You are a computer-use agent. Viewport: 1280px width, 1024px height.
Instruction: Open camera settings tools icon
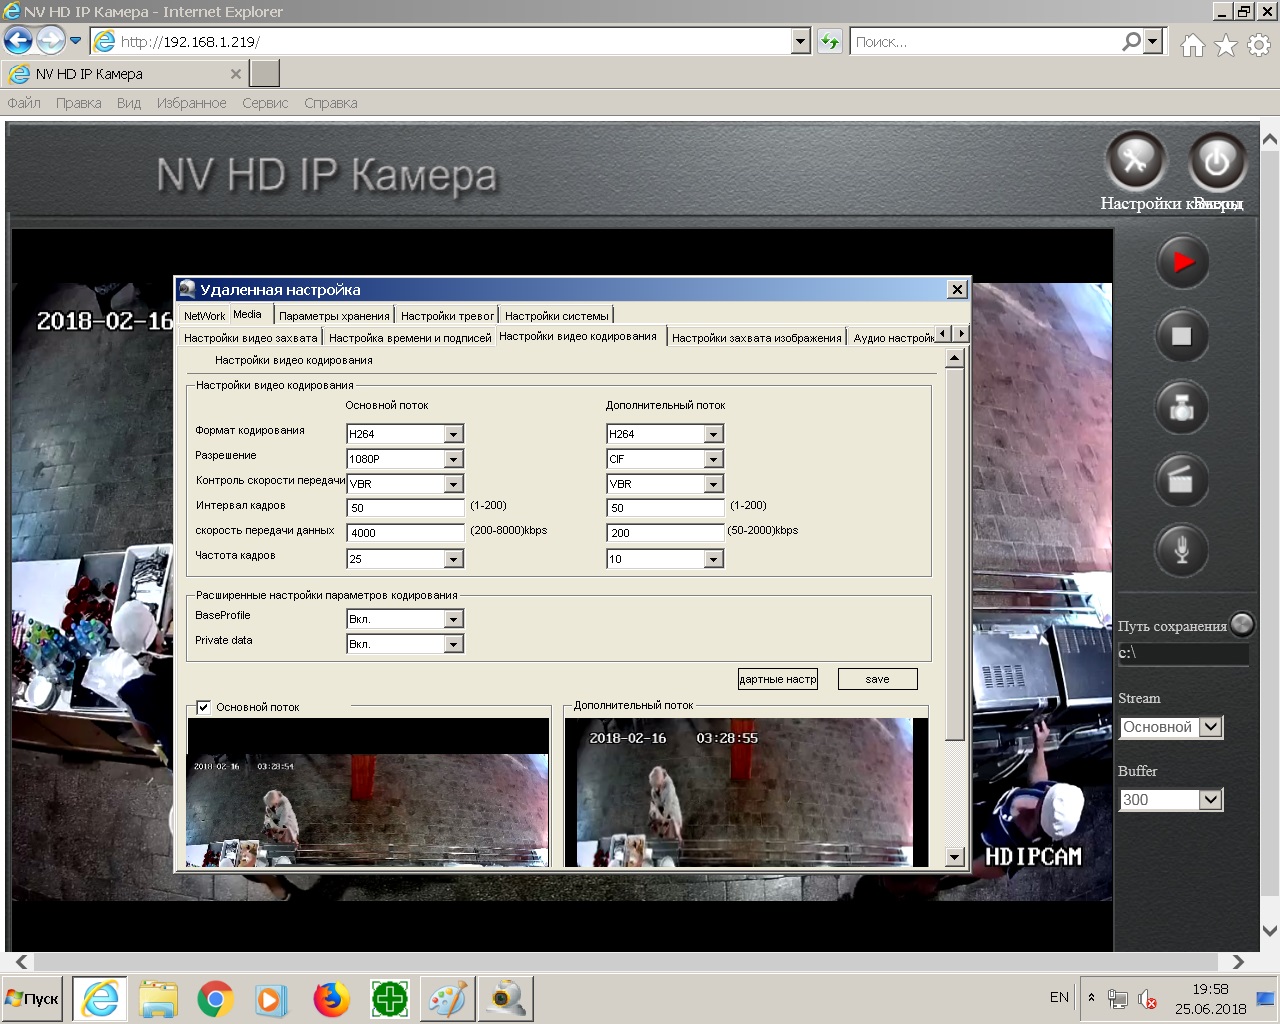point(1135,161)
